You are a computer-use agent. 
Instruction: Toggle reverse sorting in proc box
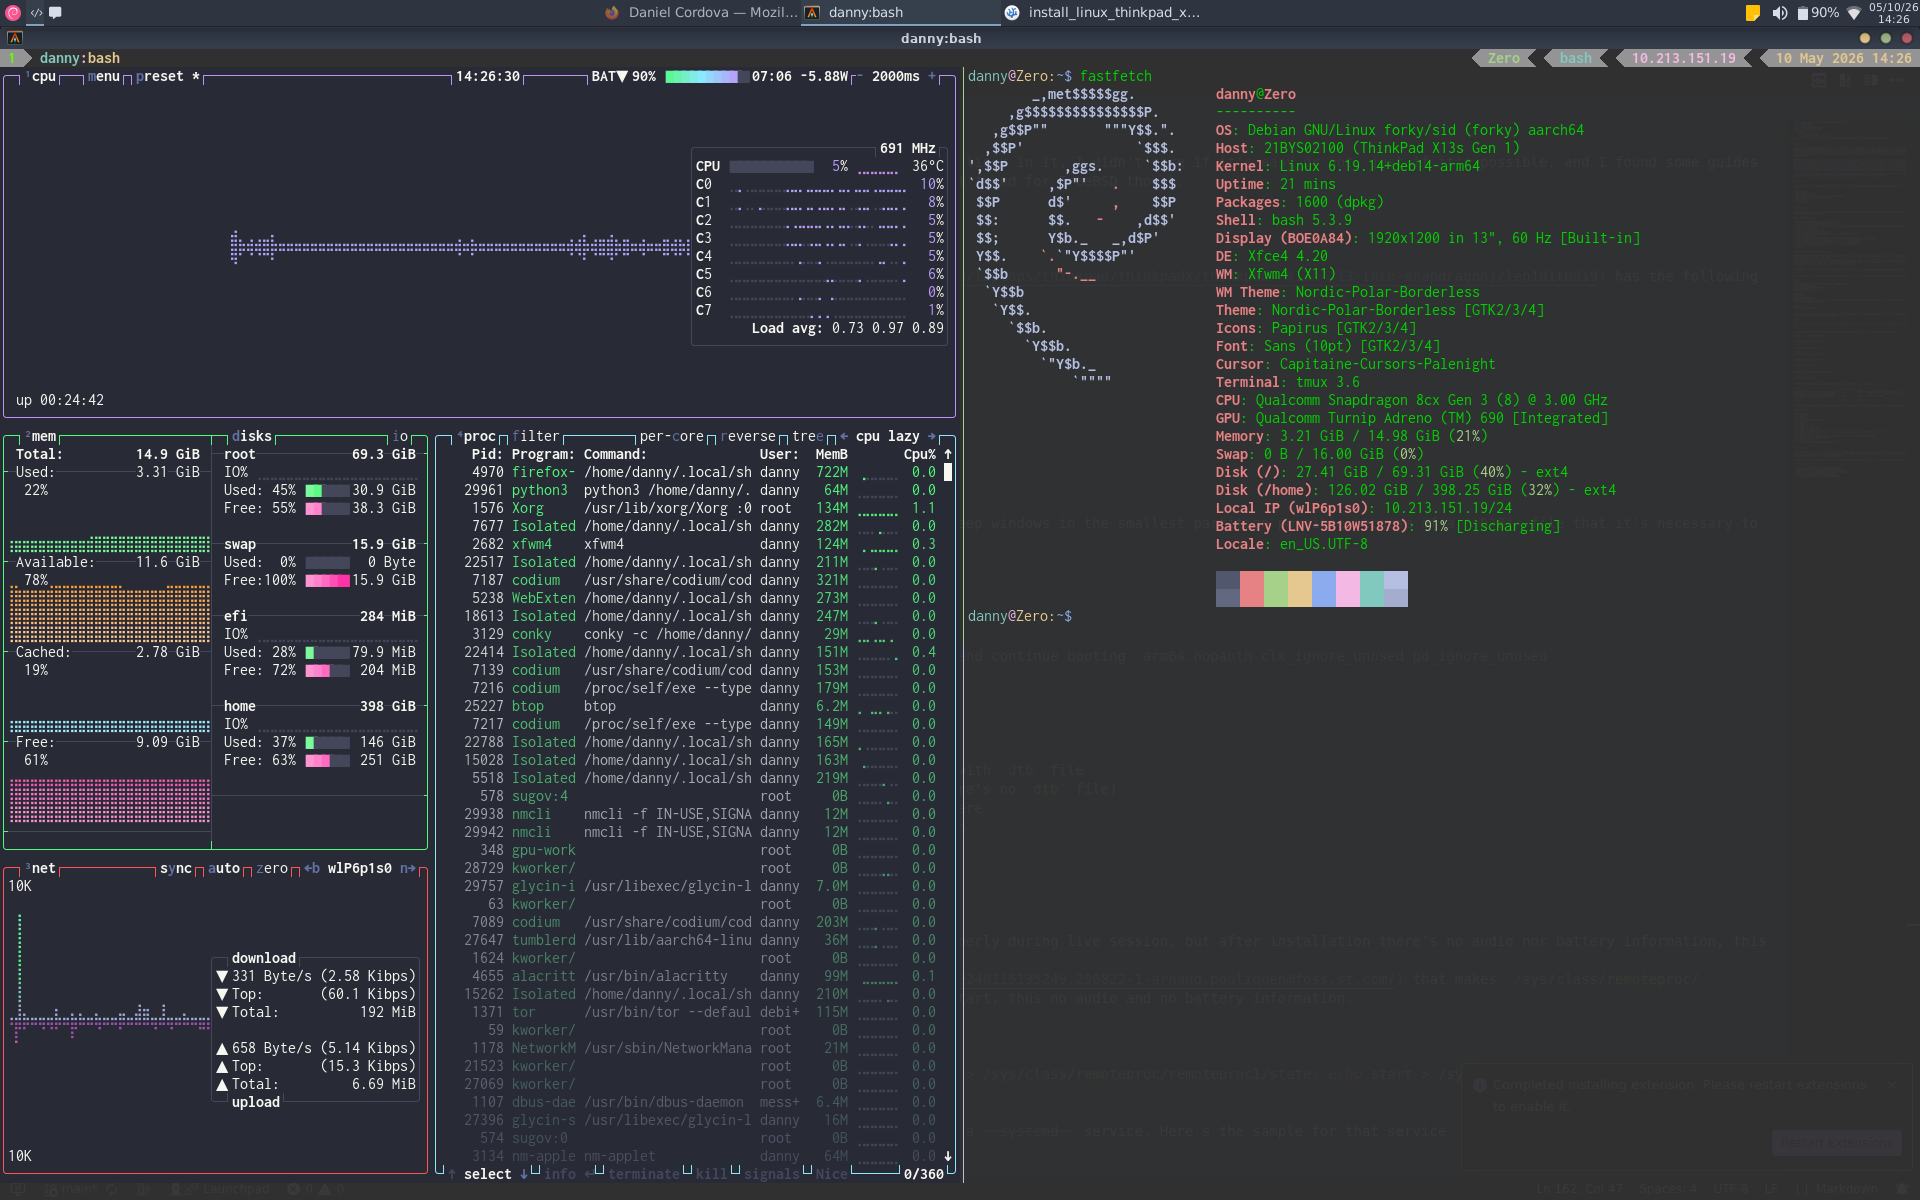[748, 436]
